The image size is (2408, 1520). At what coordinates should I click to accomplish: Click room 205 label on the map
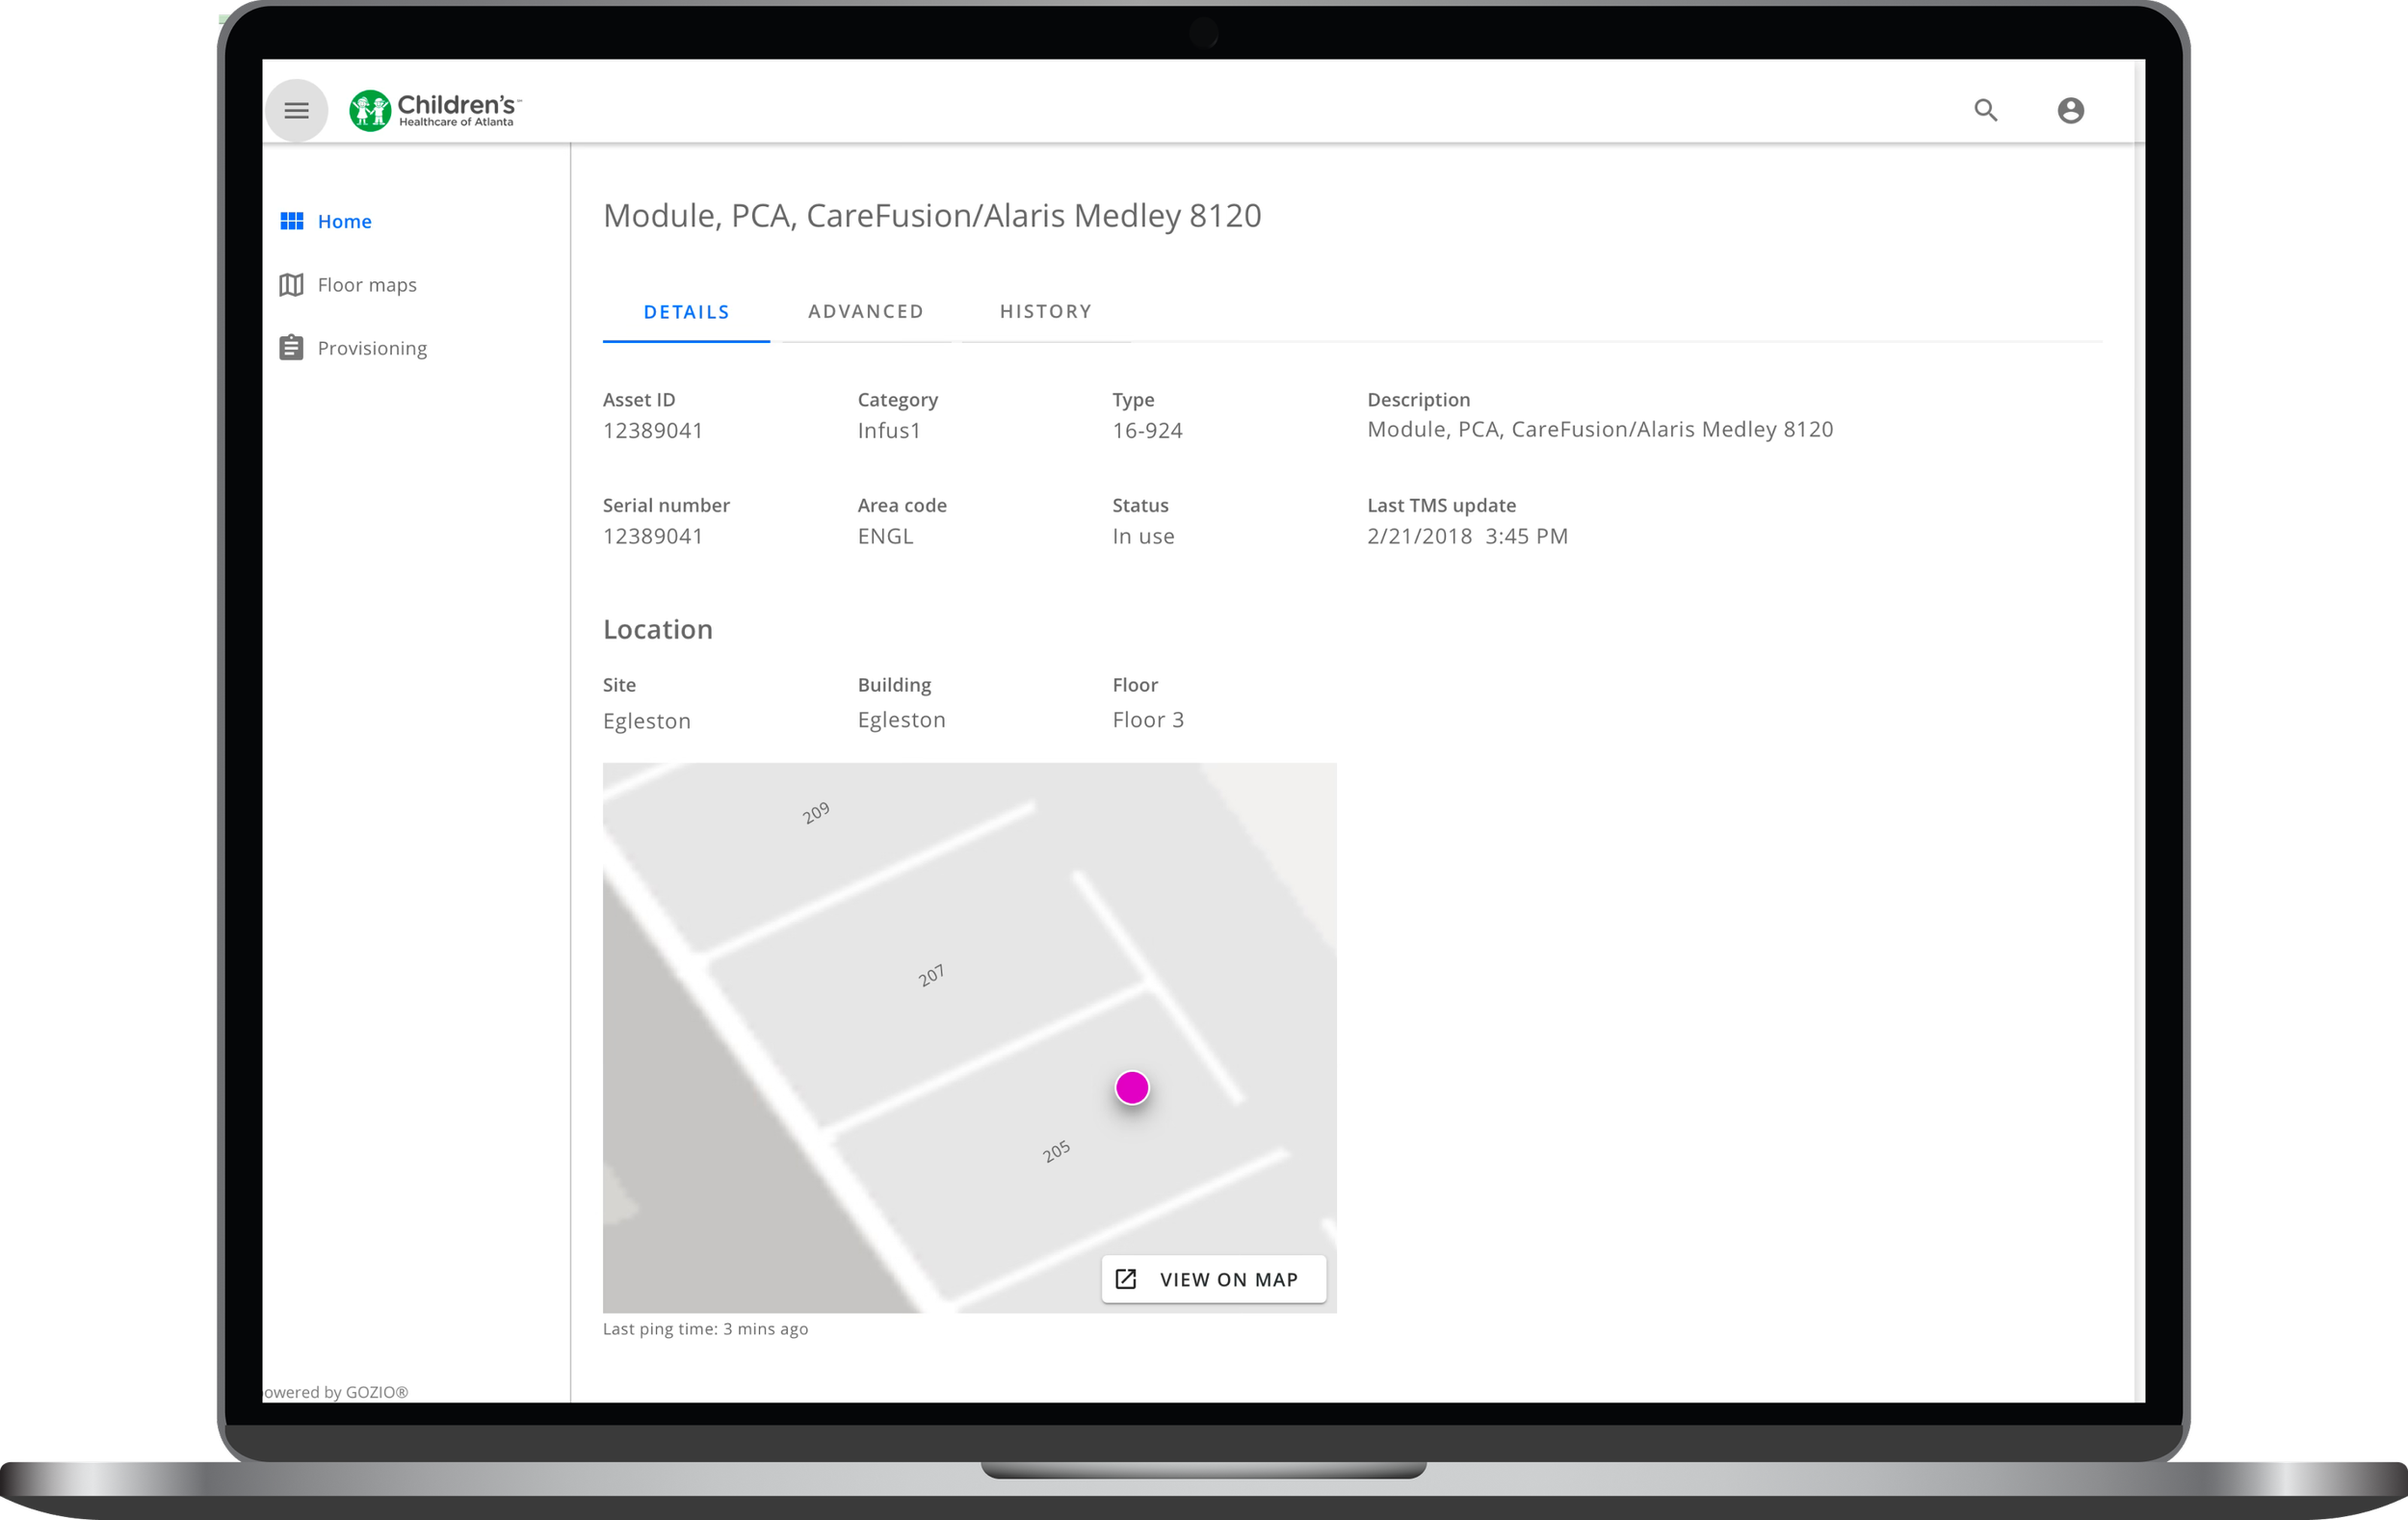(1056, 1151)
